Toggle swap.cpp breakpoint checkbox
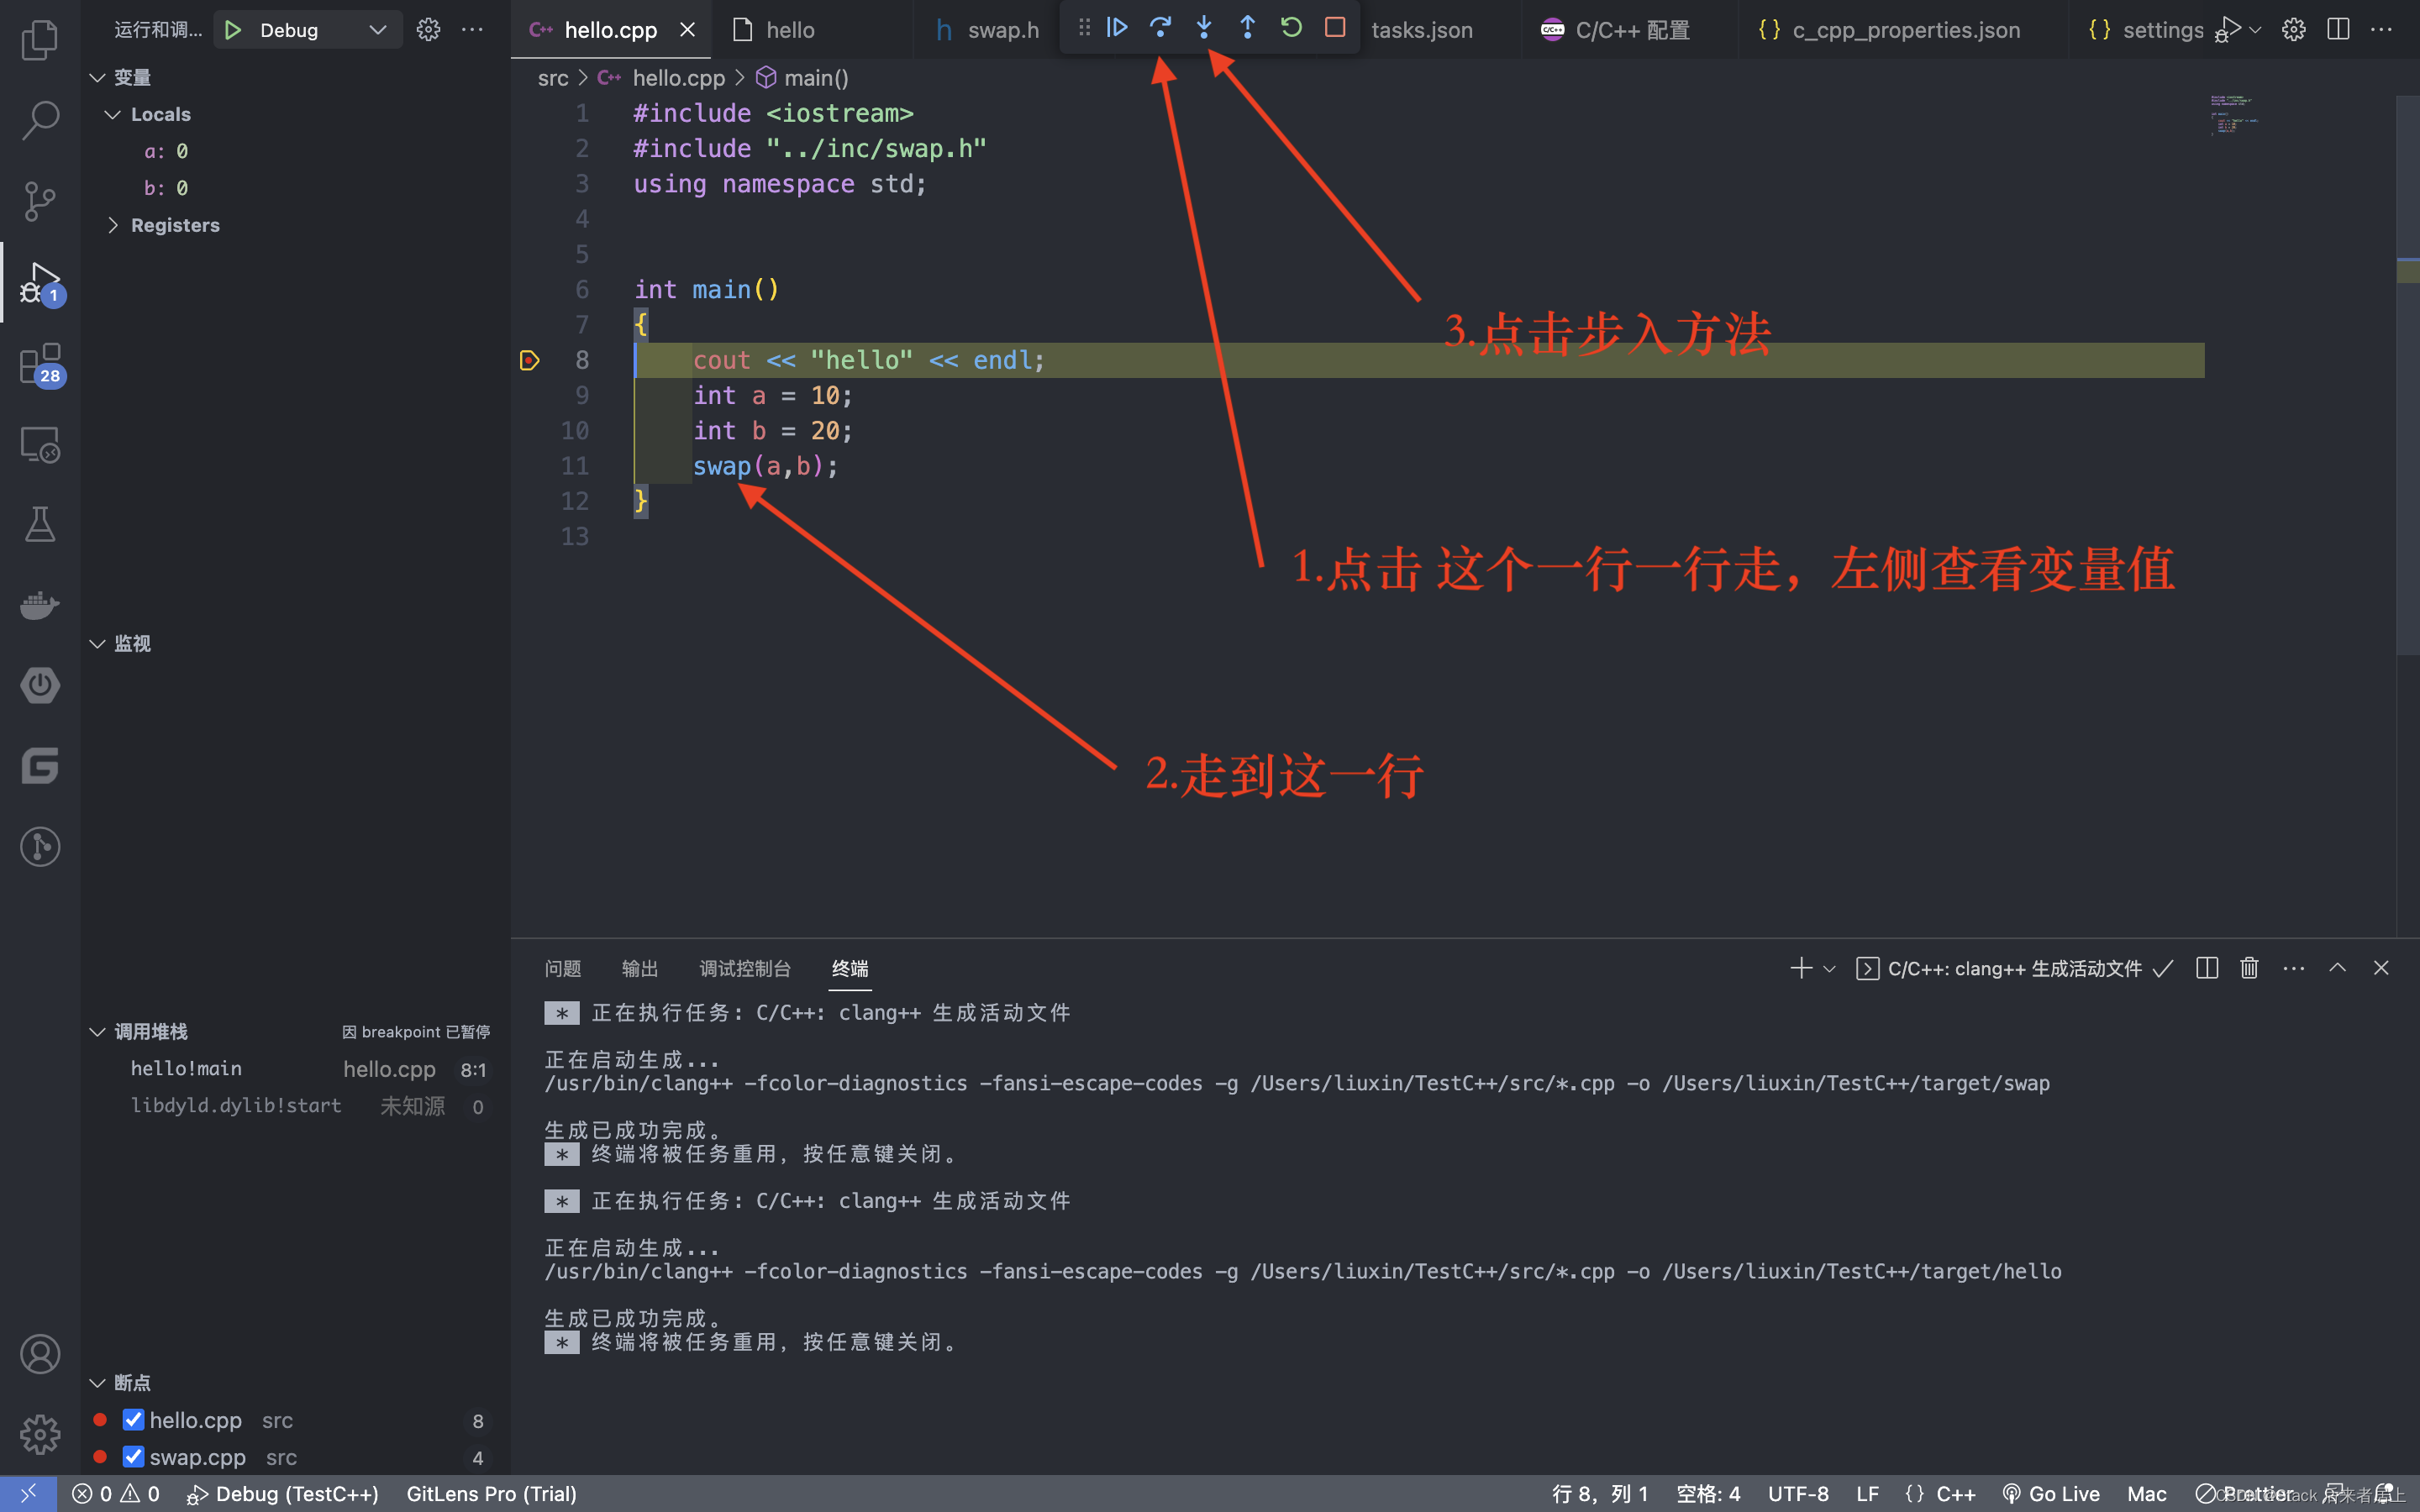Image resolution: width=2420 pixels, height=1512 pixels. point(133,1457)
